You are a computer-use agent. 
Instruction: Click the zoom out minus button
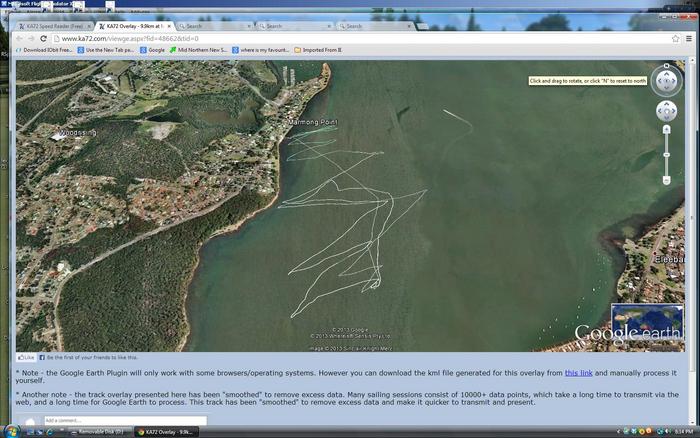[667, 180]
